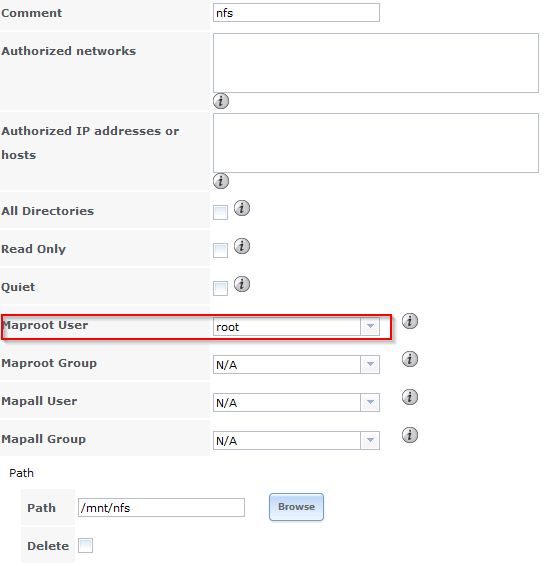This screenshot has height=566, width=557.
Task: Show help info for Quiet option
Action: click(242, 284)
